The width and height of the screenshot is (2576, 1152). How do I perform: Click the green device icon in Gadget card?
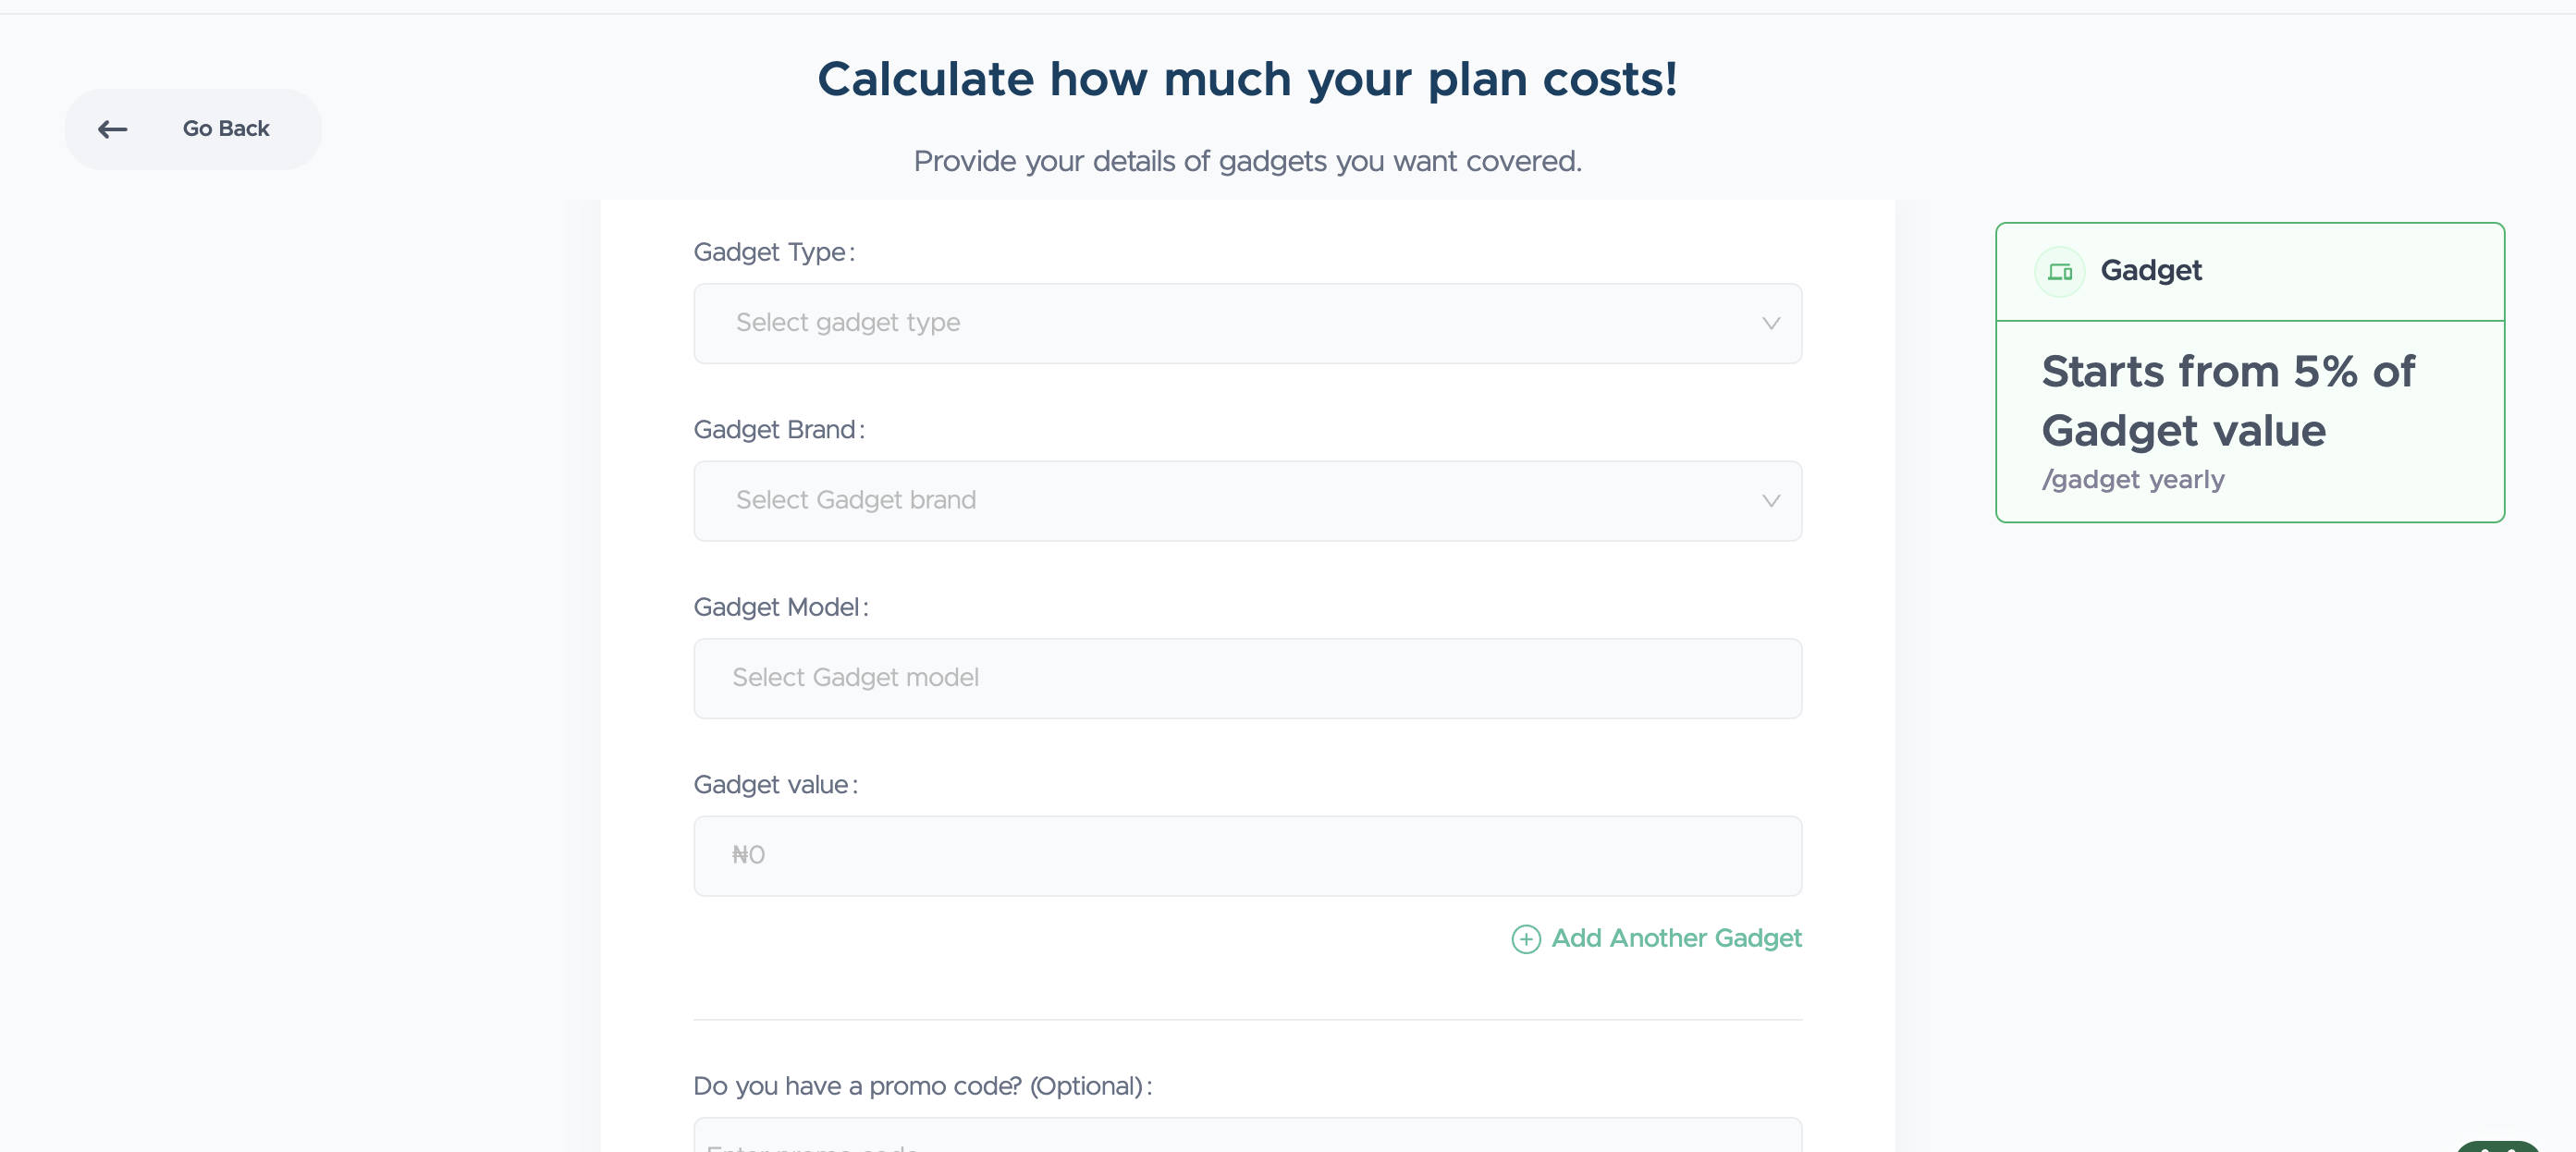tap(2059, 271)
